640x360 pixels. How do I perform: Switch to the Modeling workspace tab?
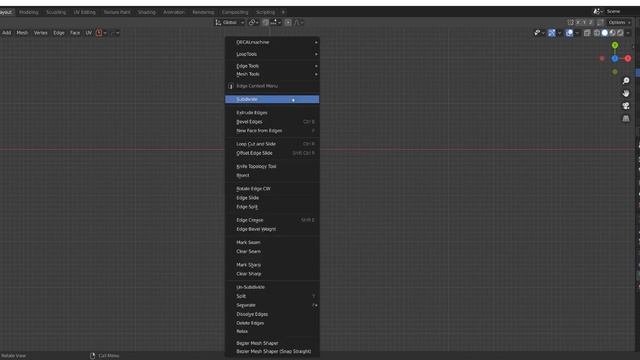pyautogui.click(x=29, y=12)
